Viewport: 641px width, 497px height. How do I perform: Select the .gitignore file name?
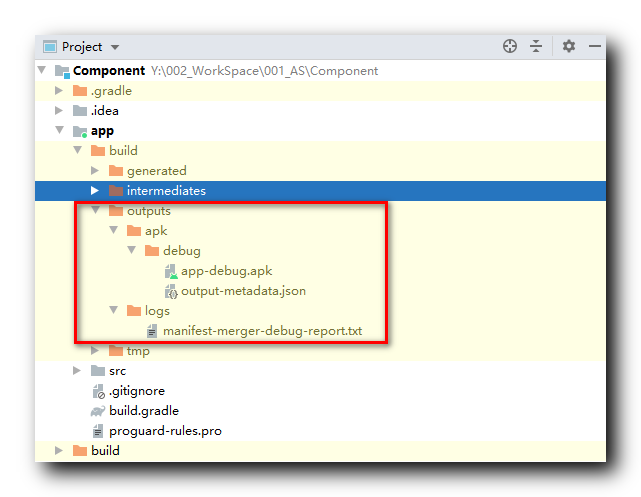click(137, 392)
